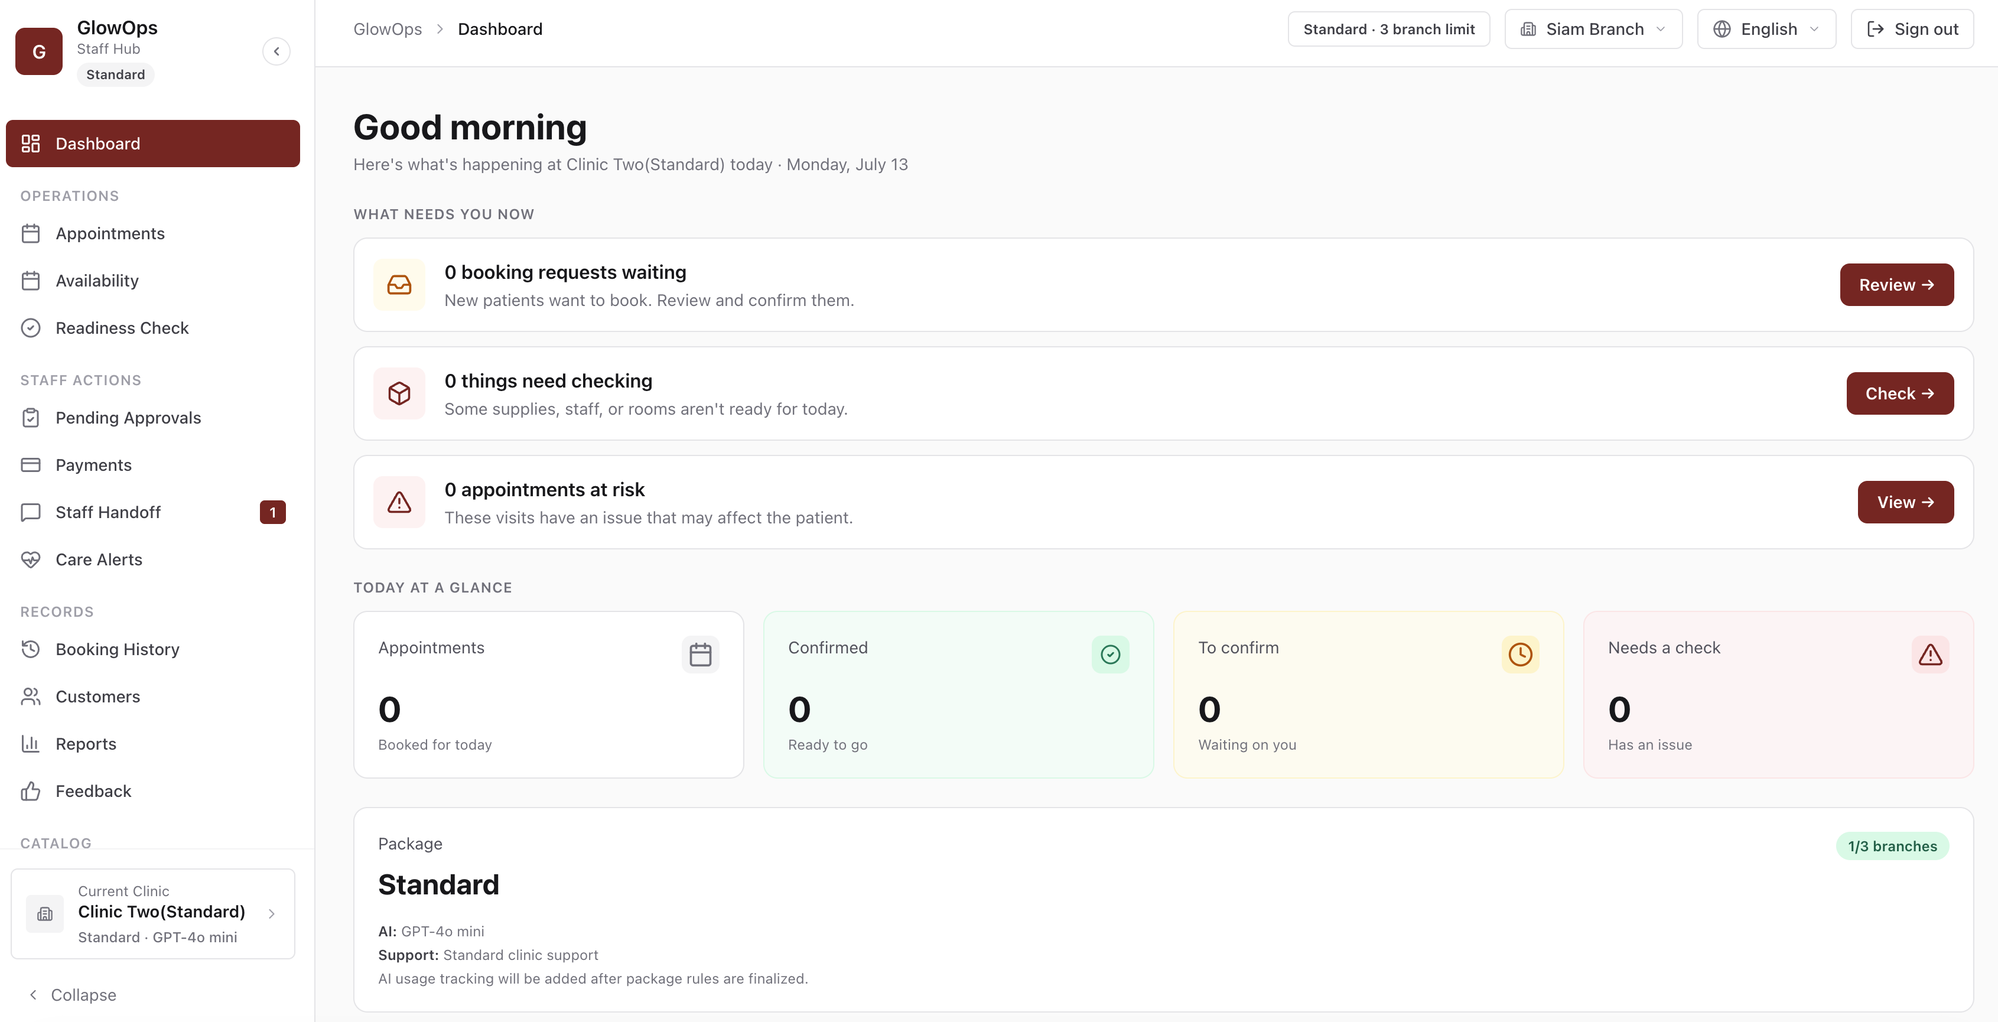Screen dimensions: 1998x1022
Task: Go to Payments section
Action: (x=153, y=464)
